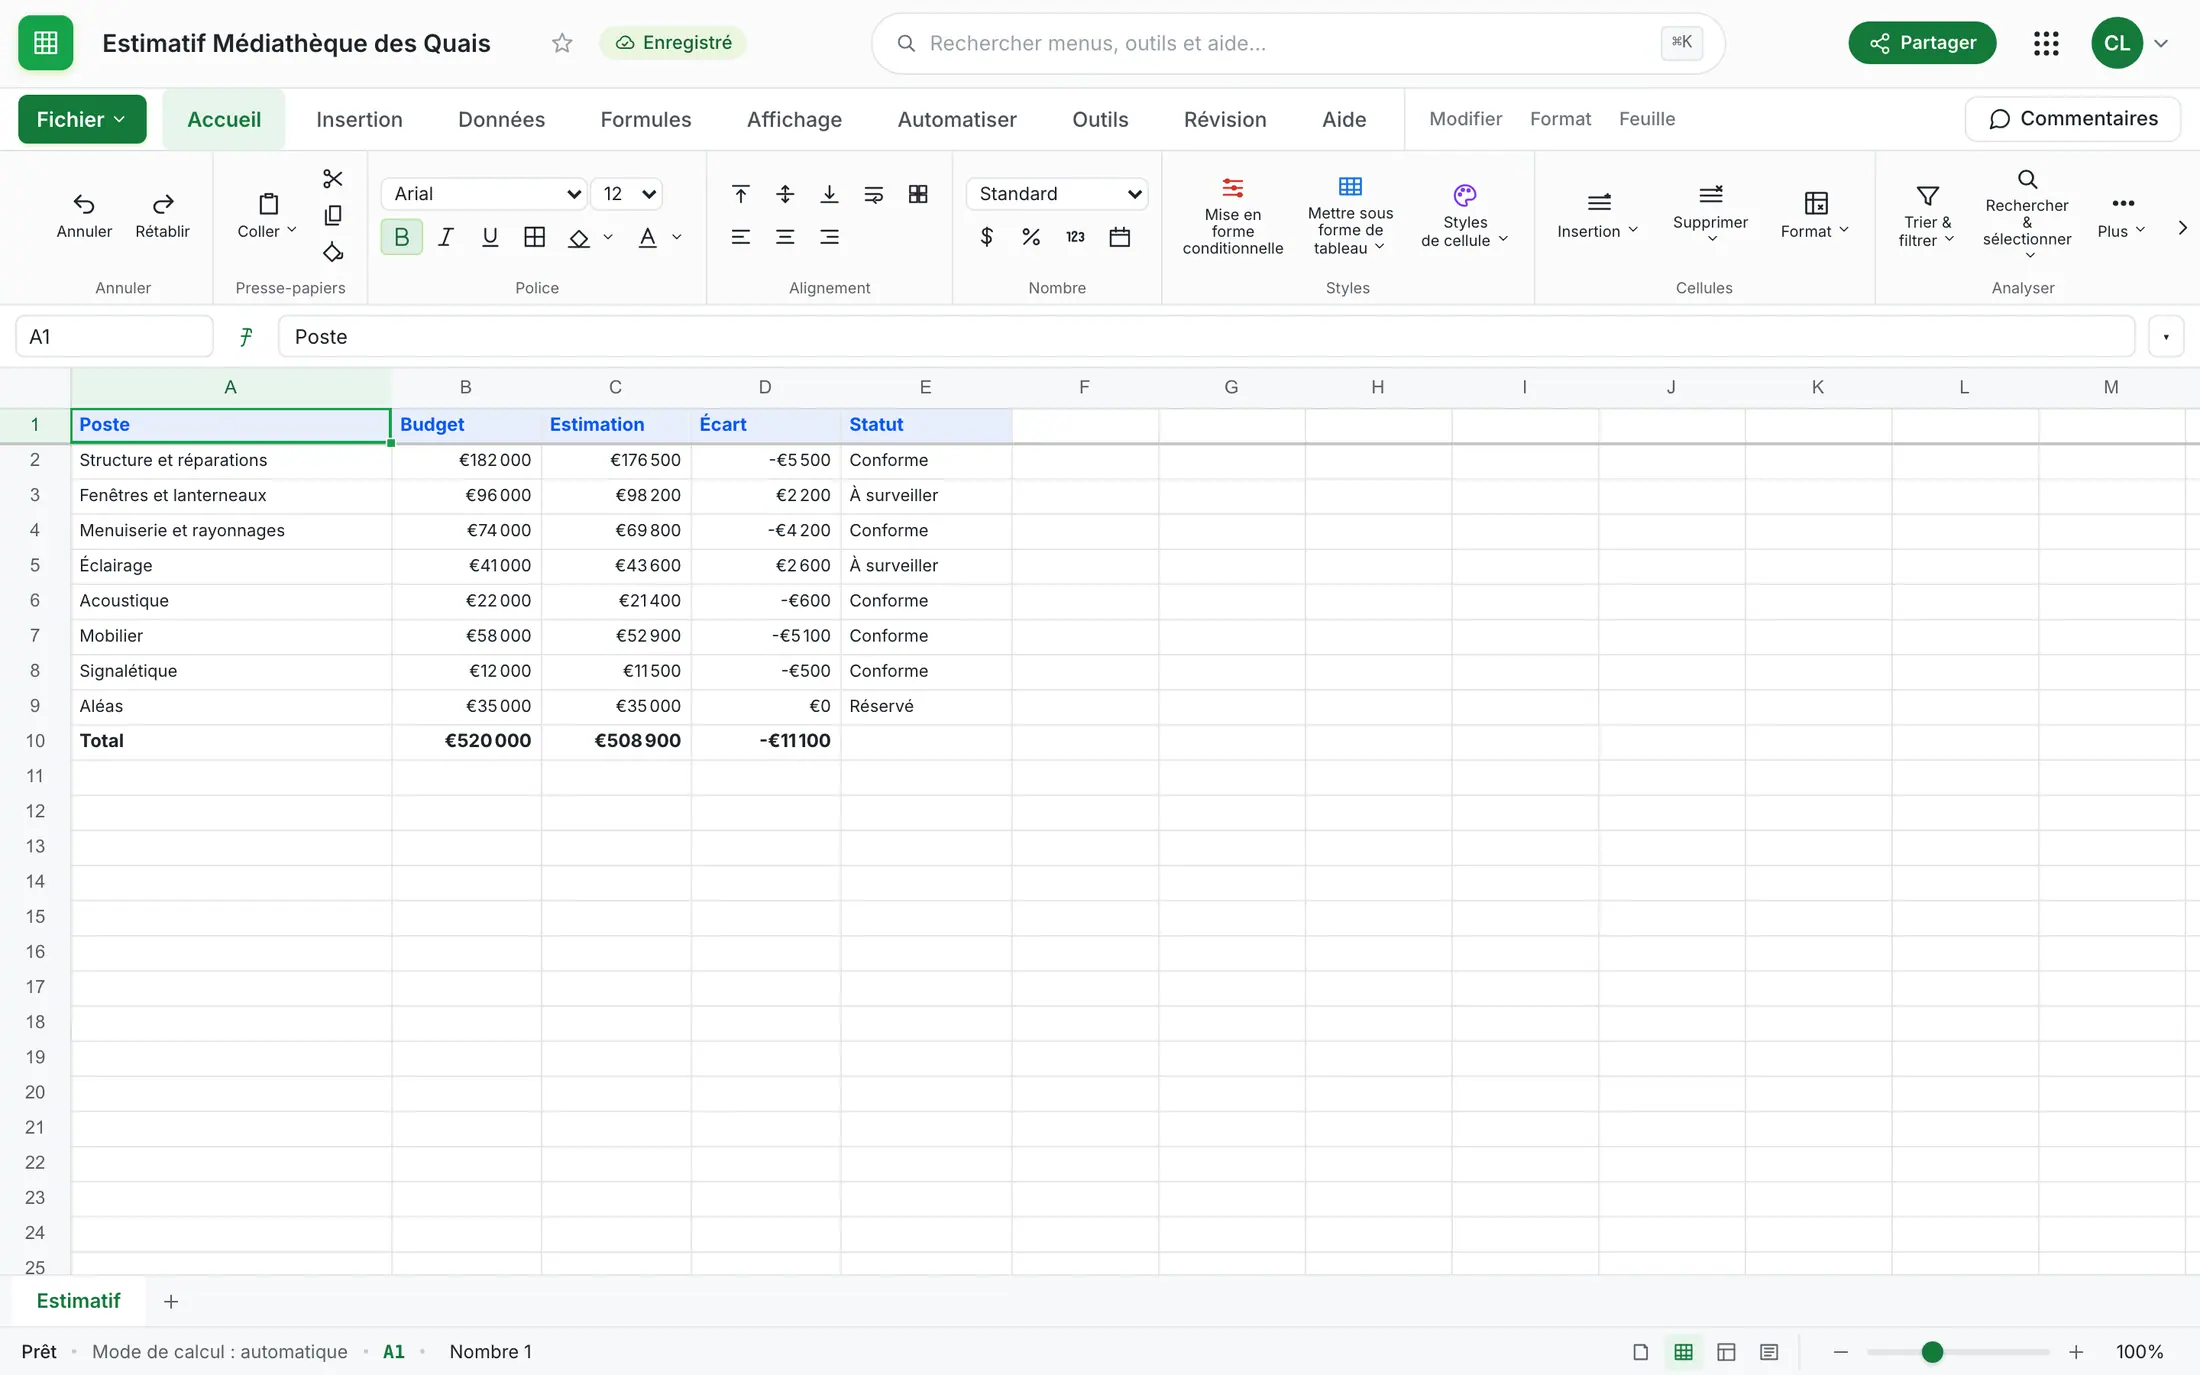This screenshot has height=1375, width=2200.
Task: Click the Partager share button
Action: point(1922,43)
